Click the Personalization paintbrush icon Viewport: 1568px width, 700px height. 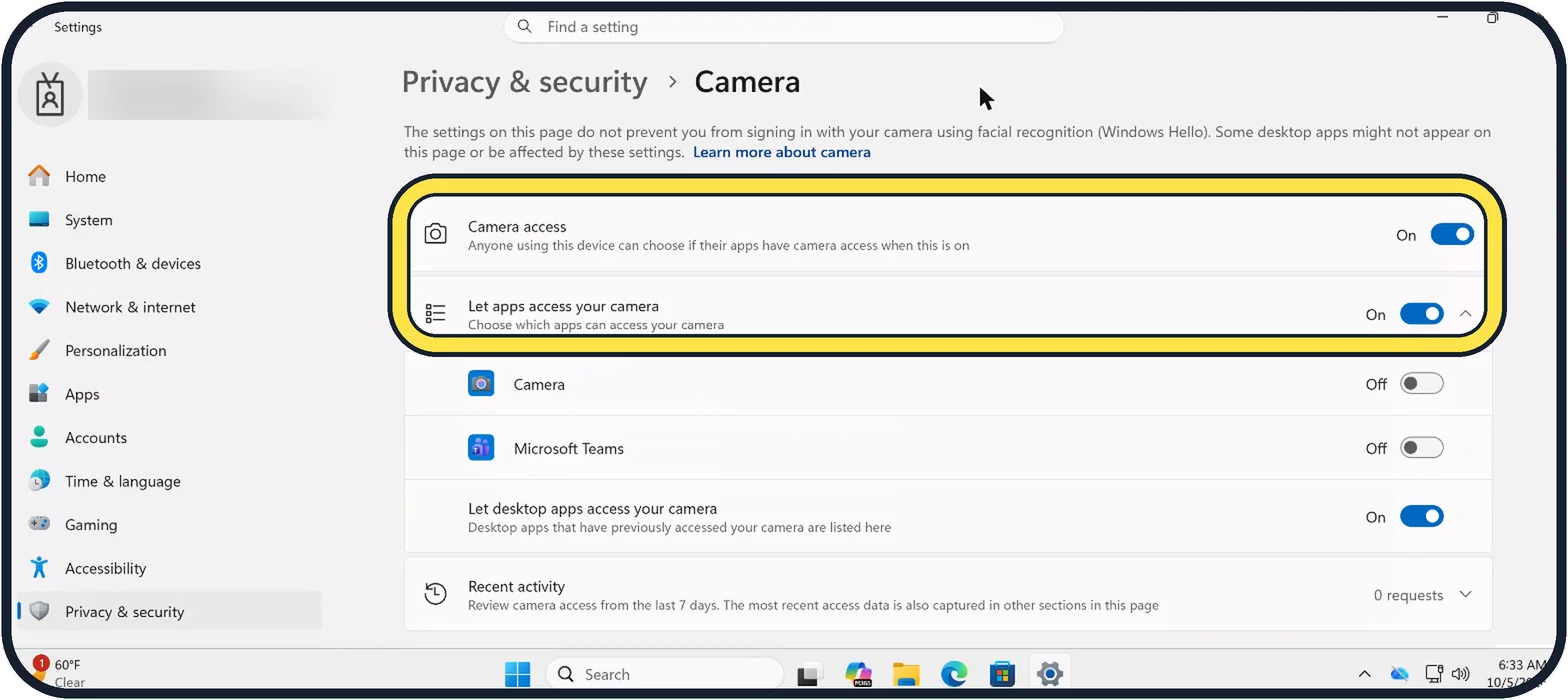(x=39, y=350)
